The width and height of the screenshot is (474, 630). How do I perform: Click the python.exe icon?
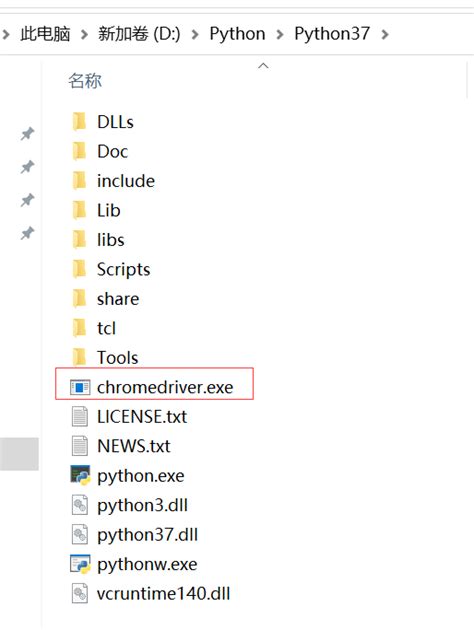tap(80, 476)
